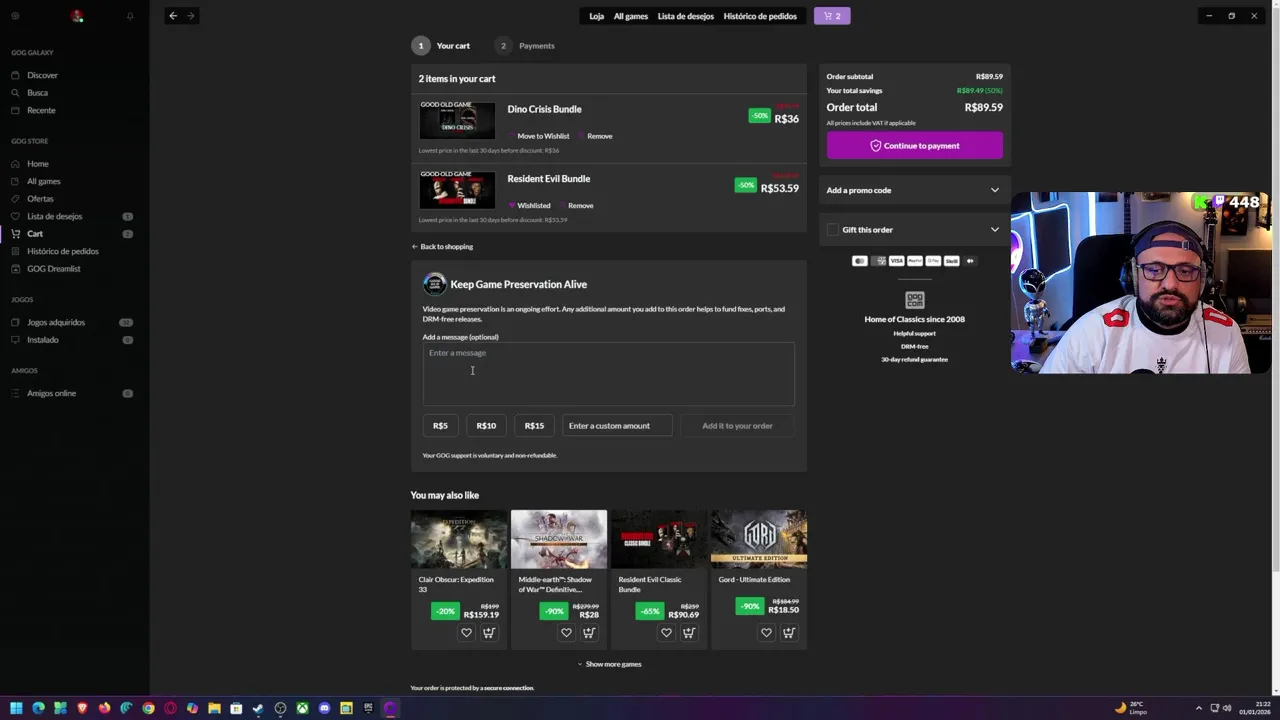Open Instalado in the sidebar
Image resolution: width=1280 pixels, height=720 pixels.
43,340
